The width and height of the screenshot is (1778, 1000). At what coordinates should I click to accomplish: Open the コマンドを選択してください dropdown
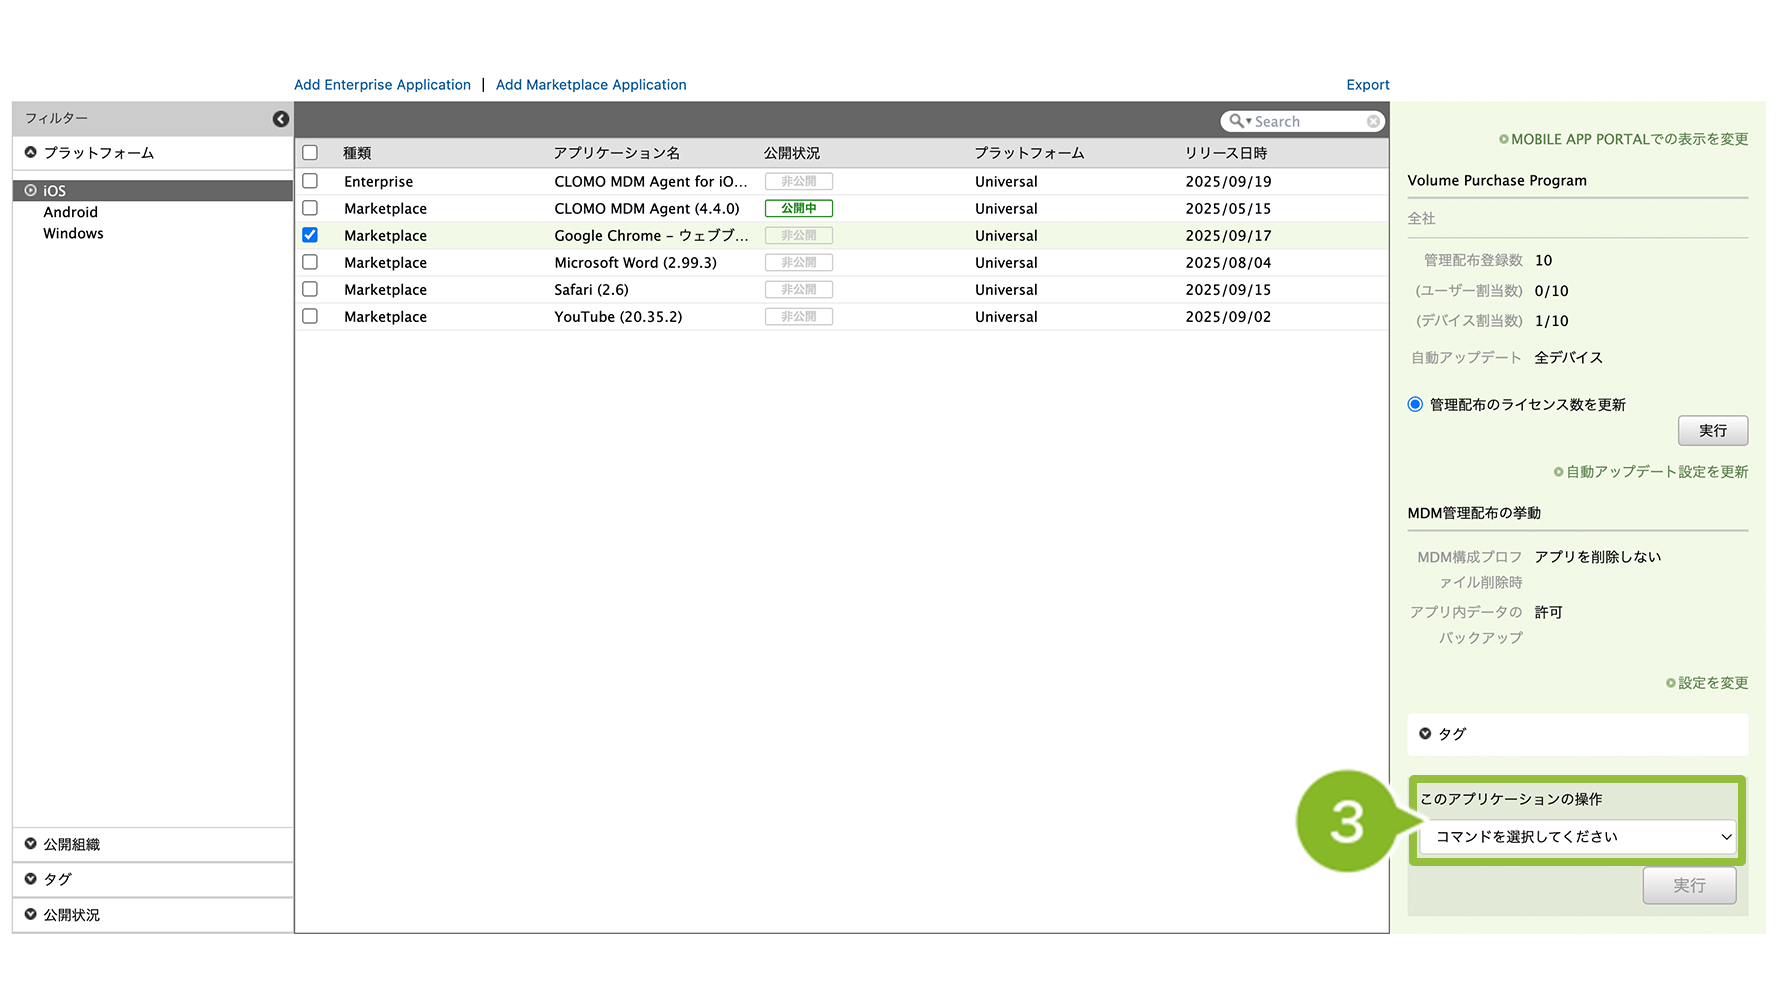coord(1577,837)
